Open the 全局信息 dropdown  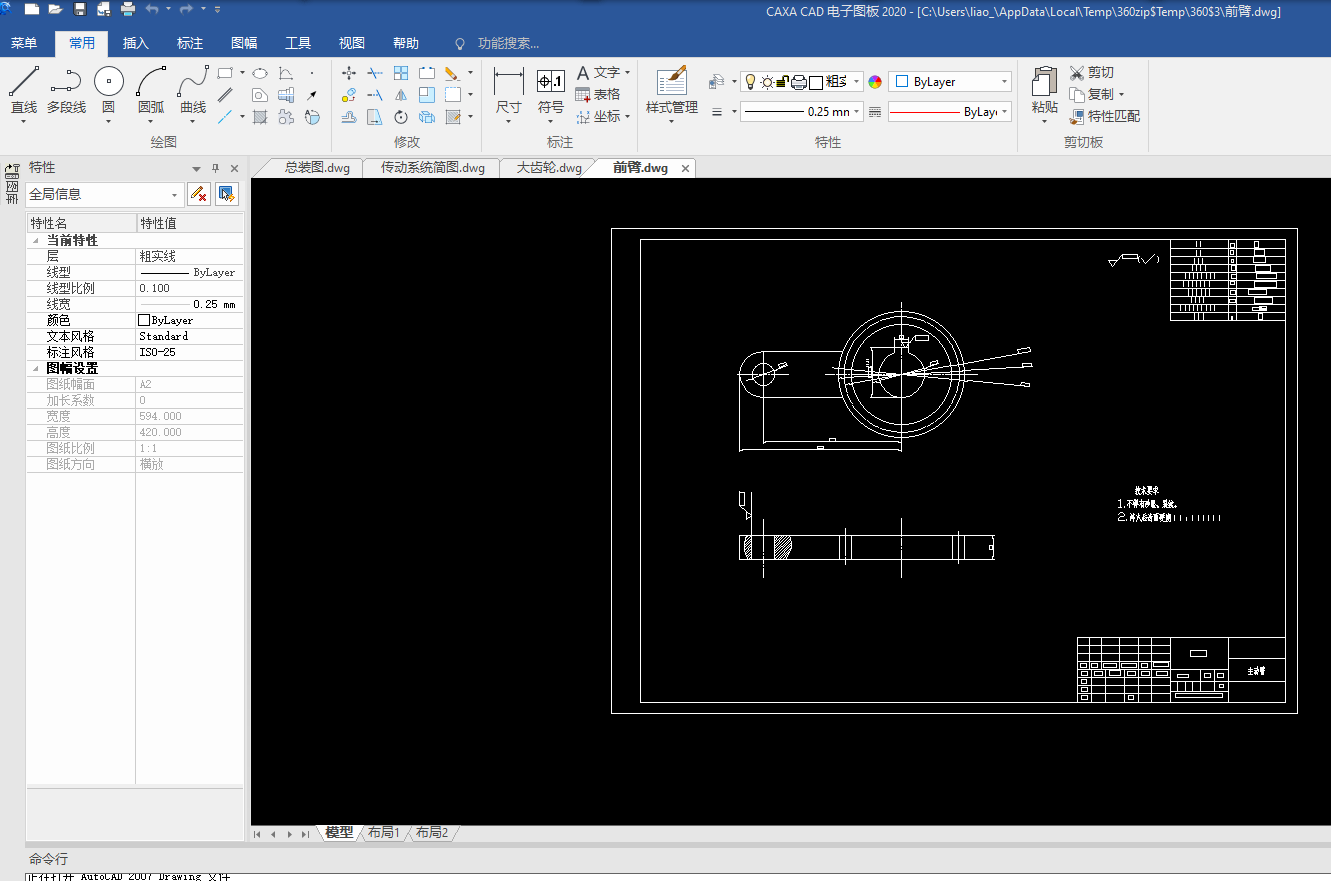pos(176,195)
